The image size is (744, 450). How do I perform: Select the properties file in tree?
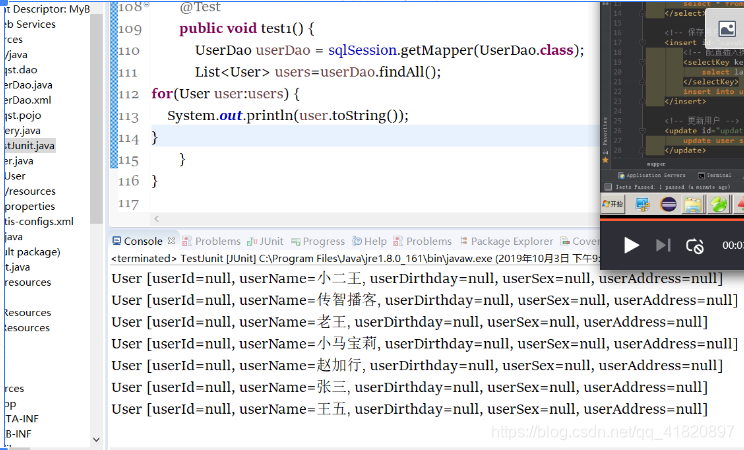point(29,206)
